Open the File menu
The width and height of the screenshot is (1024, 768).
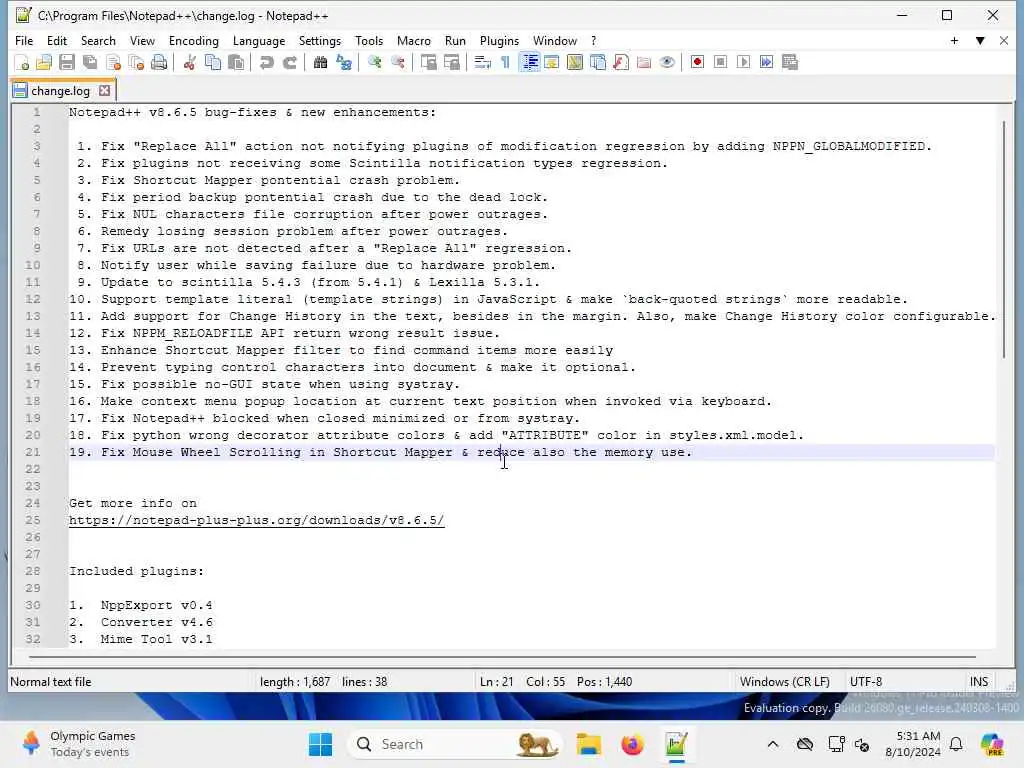click(24, 40)
